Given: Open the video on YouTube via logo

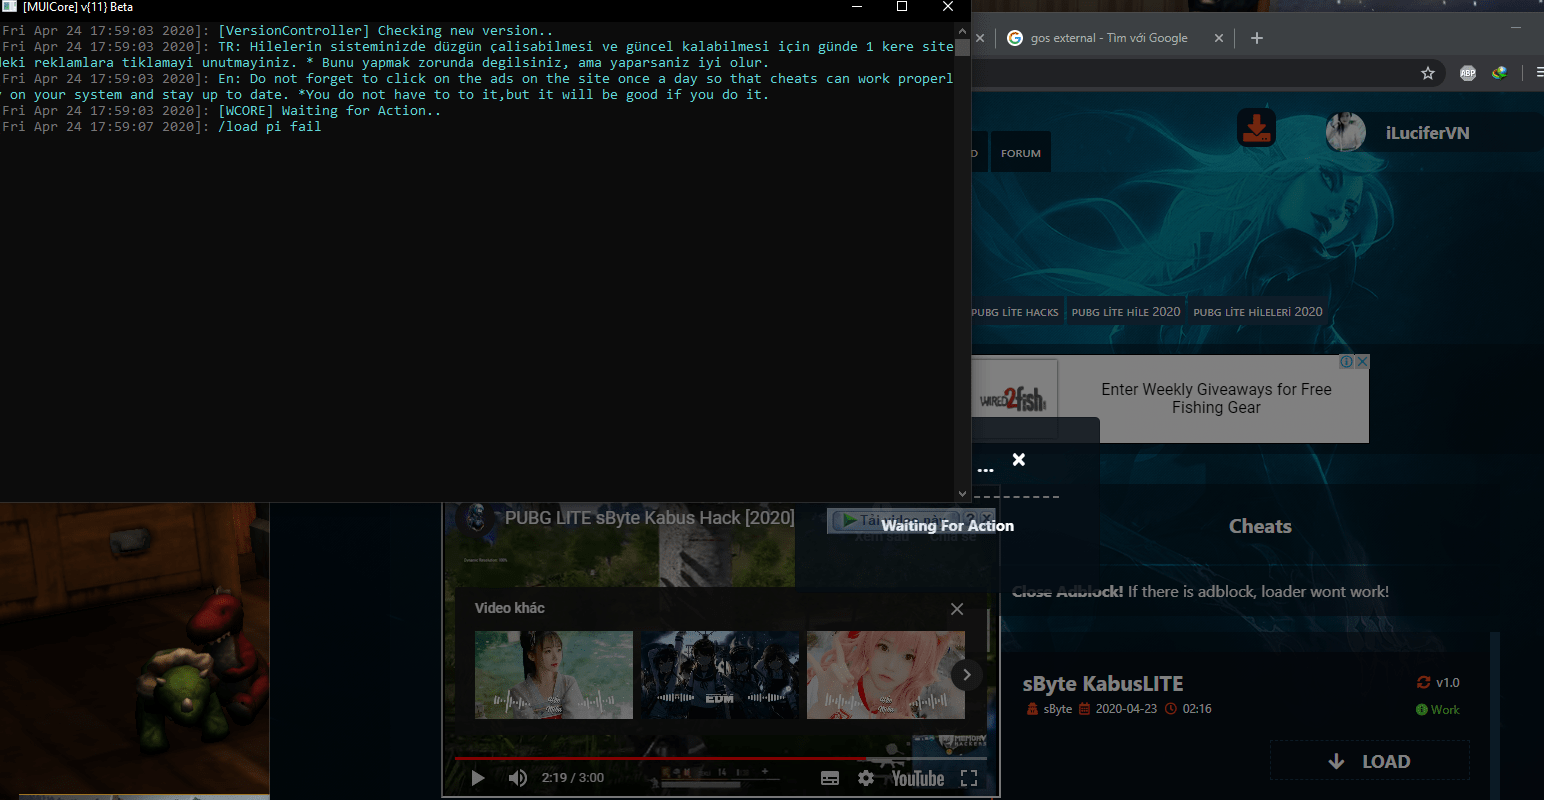Looking at the screenshot, I should (918, 778).
